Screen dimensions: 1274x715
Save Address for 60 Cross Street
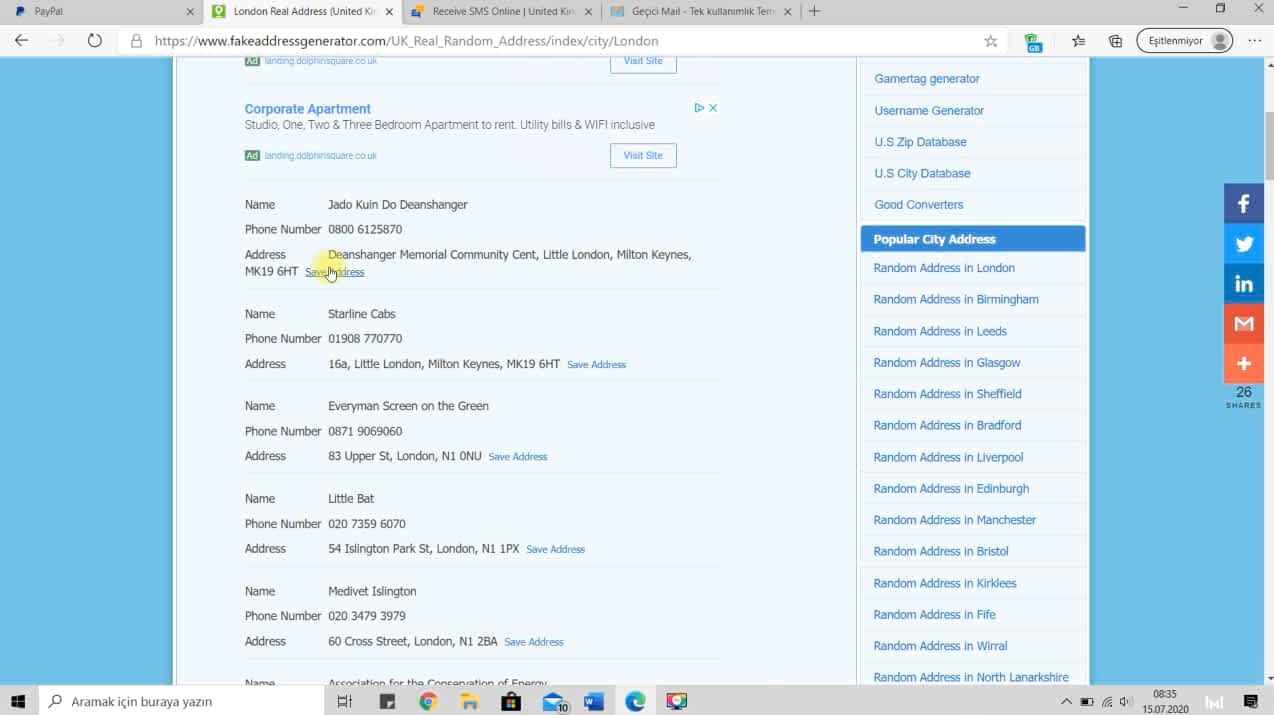[533, 642]
